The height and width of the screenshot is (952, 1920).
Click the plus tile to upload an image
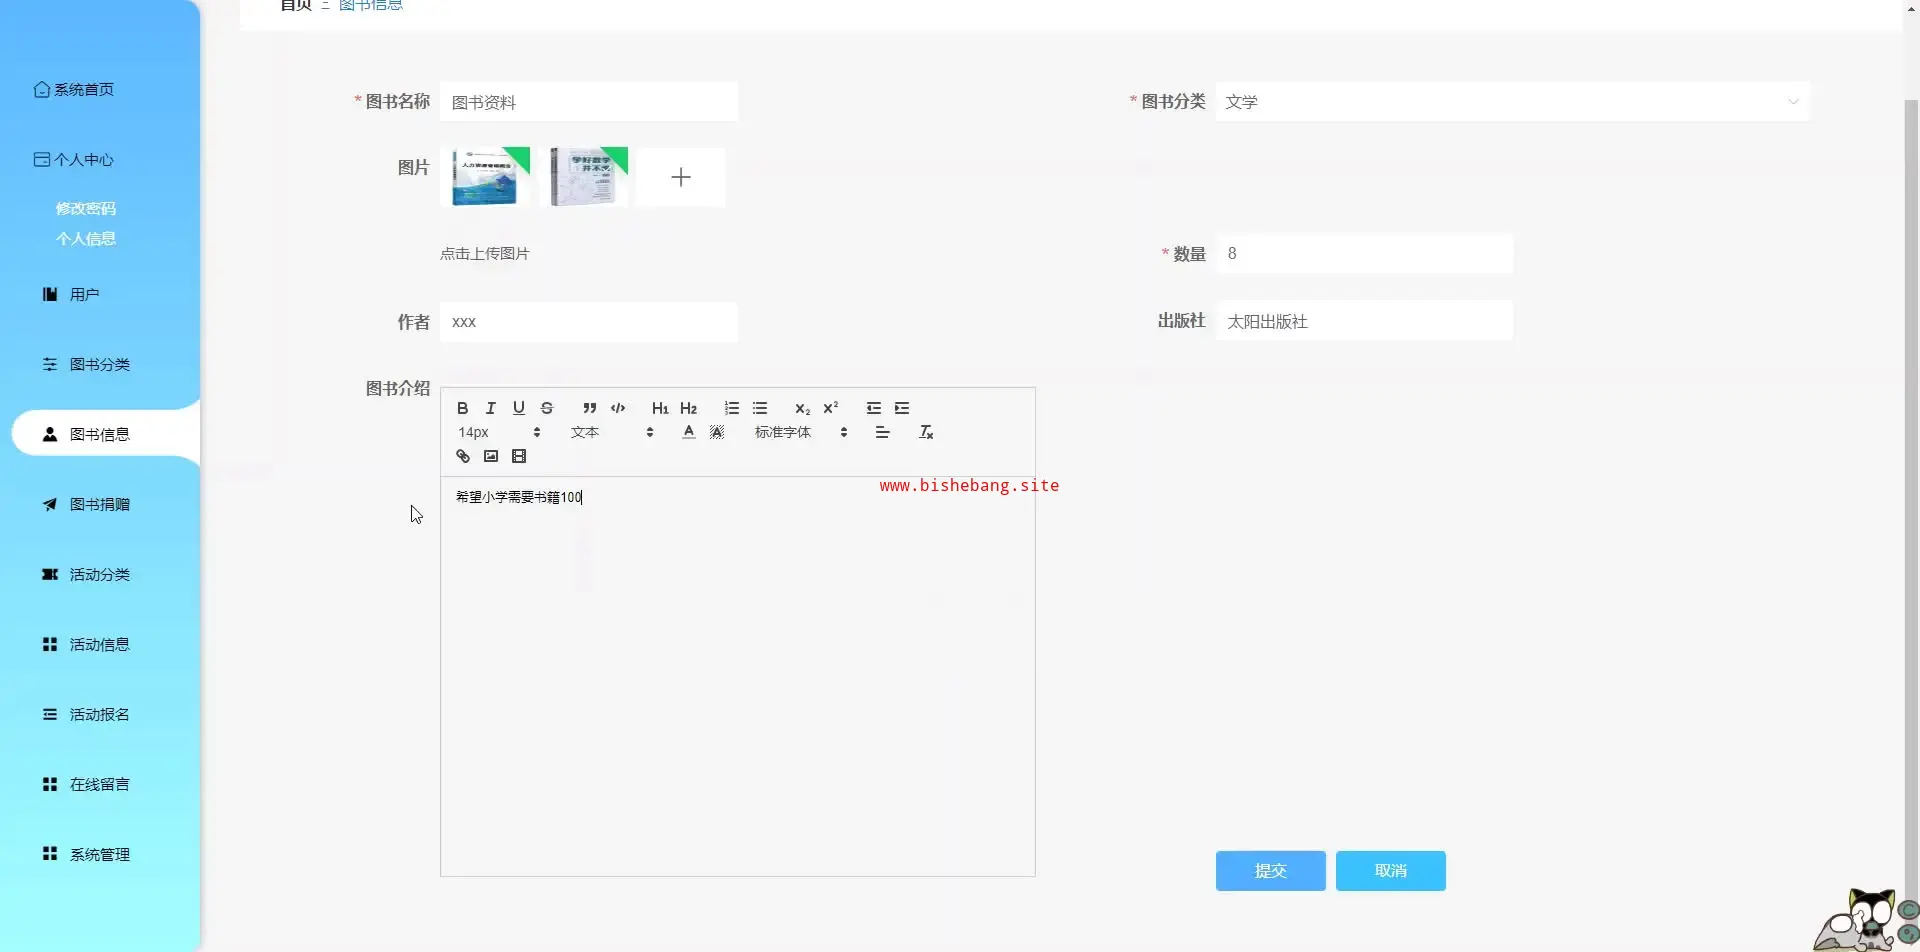tap(680, 177)
